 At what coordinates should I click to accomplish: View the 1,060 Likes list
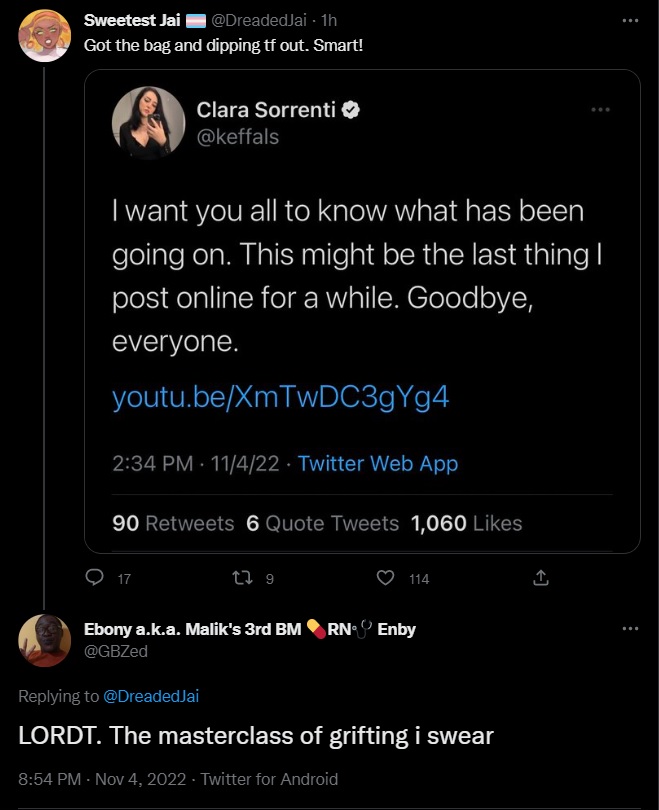point(466,523)
